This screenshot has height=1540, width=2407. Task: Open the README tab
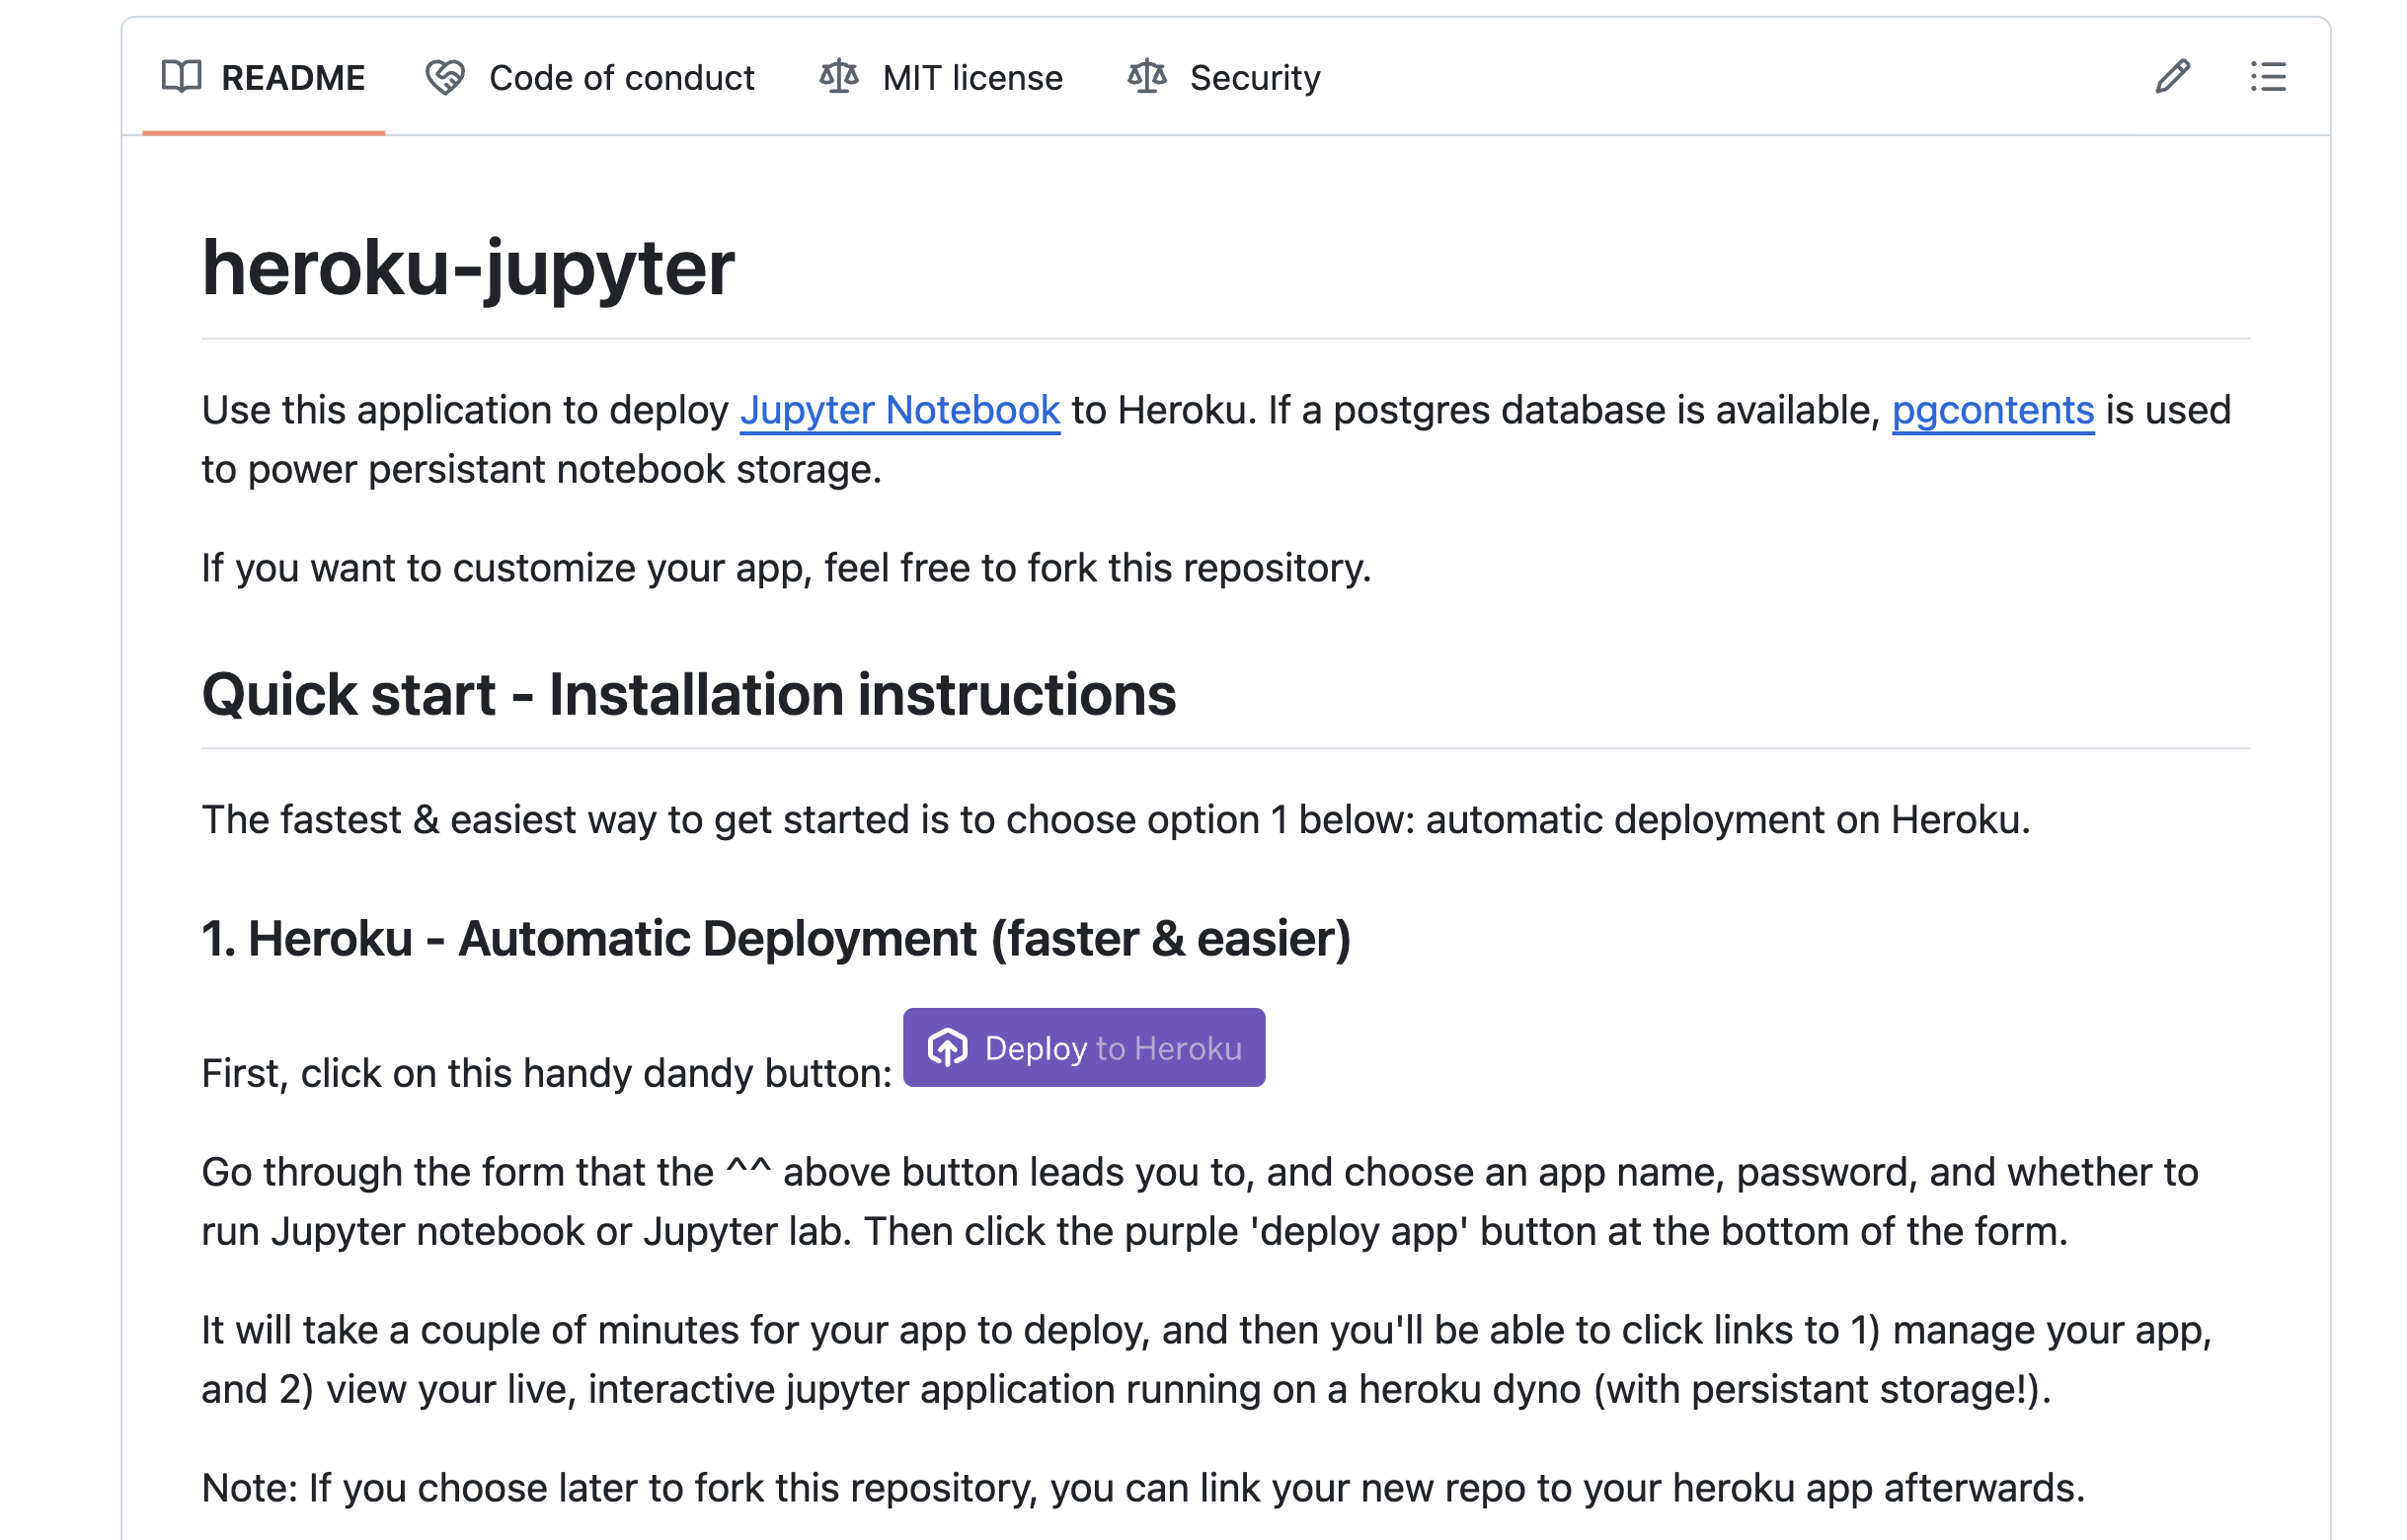(263, 77)
